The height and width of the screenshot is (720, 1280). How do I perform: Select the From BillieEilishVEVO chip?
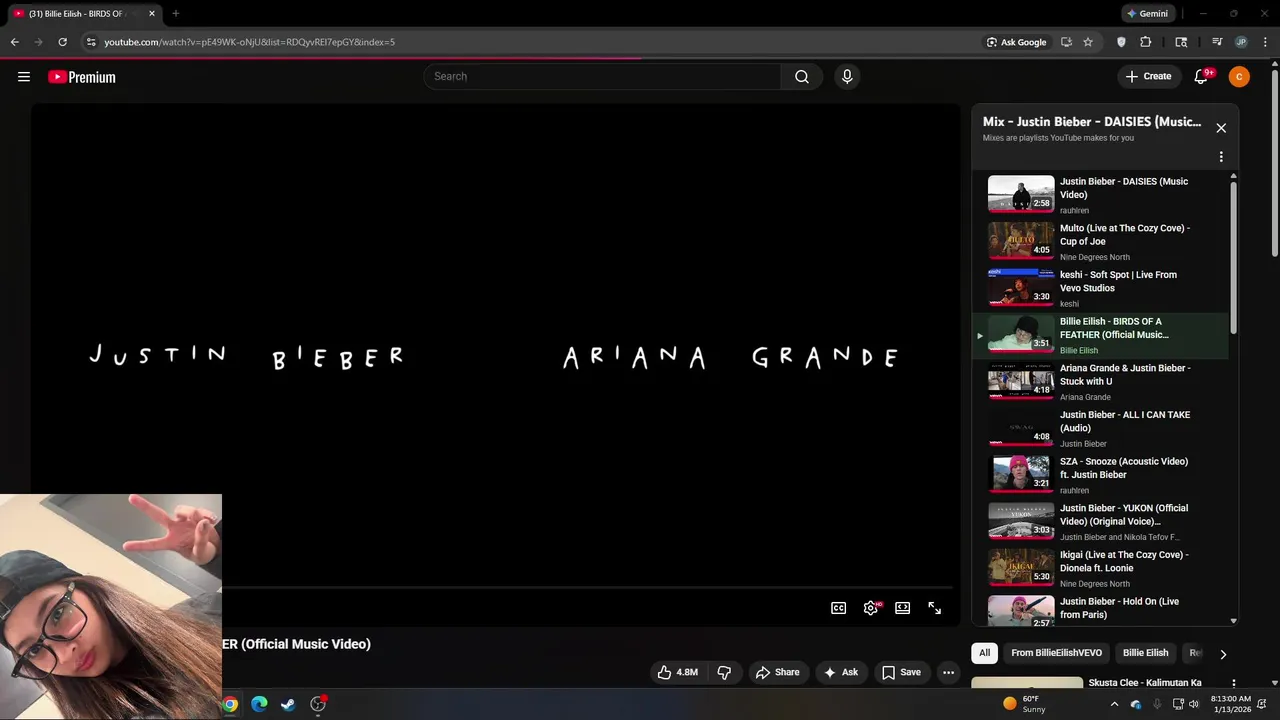pos(1056,653)
